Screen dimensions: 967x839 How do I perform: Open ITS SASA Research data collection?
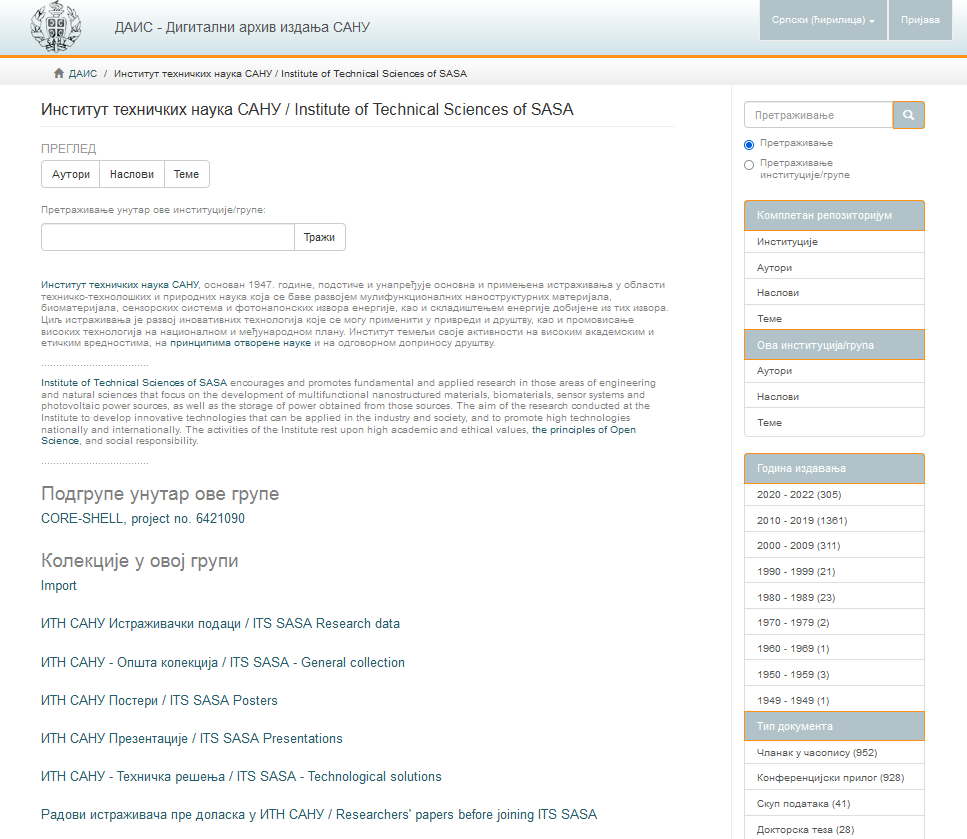pos(220,624)
